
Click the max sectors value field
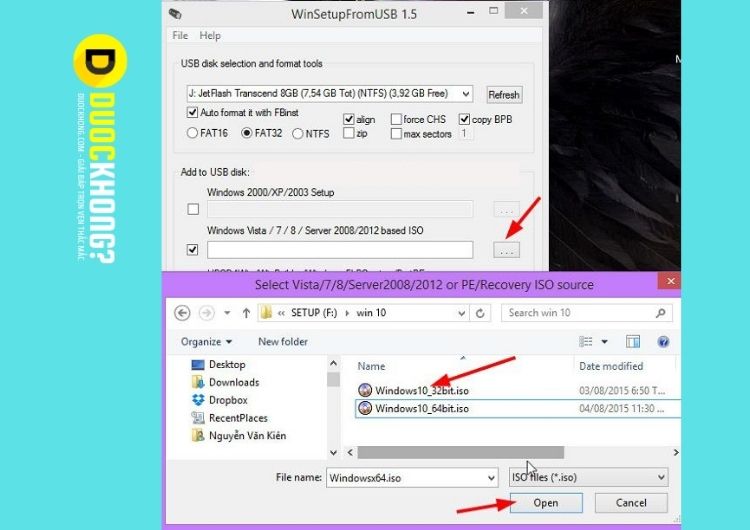coord(466,133)
